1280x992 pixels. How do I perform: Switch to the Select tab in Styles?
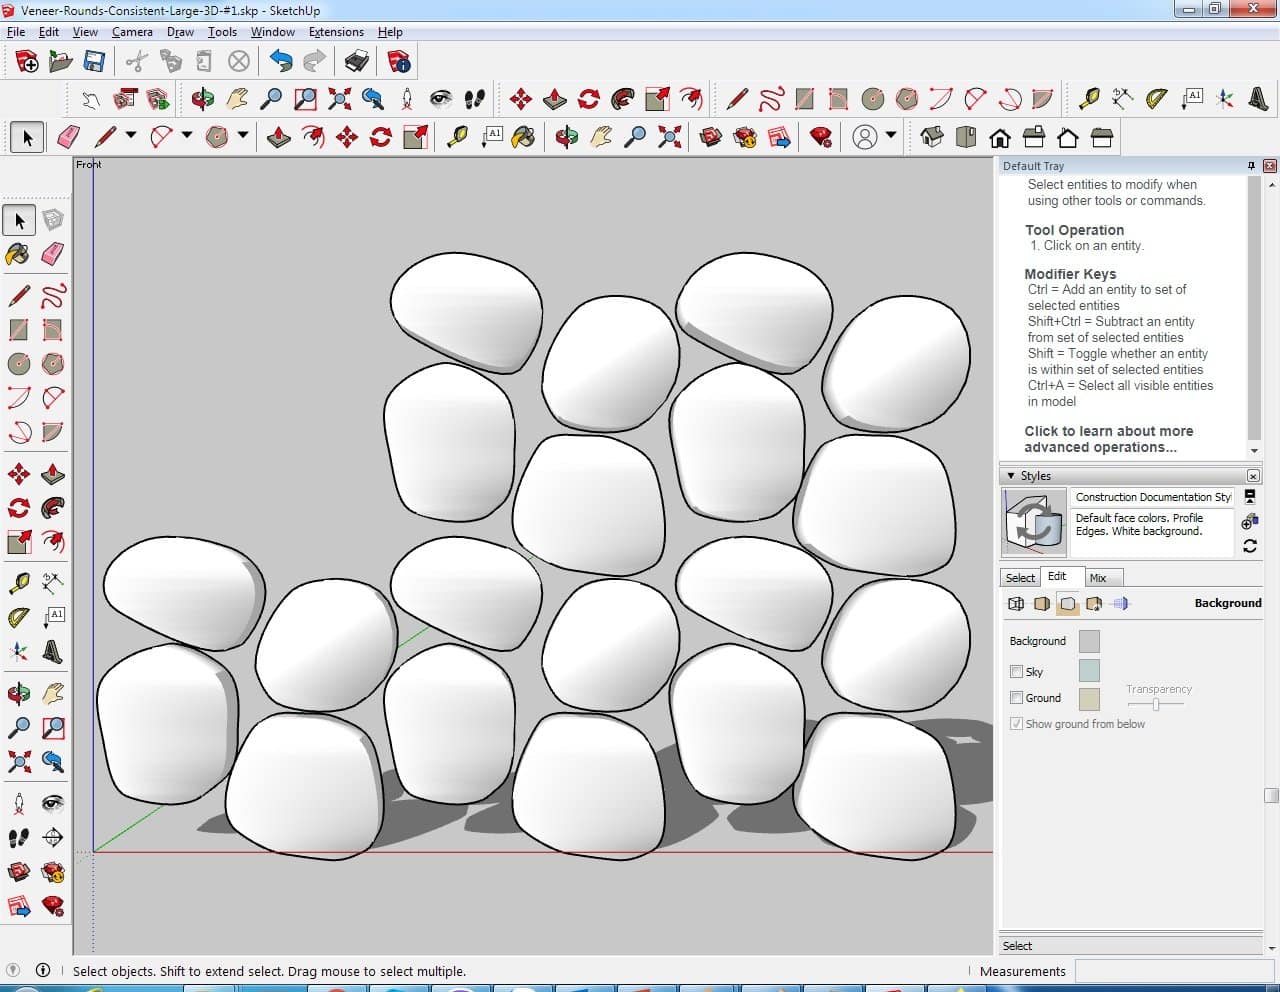[1020, 578]
